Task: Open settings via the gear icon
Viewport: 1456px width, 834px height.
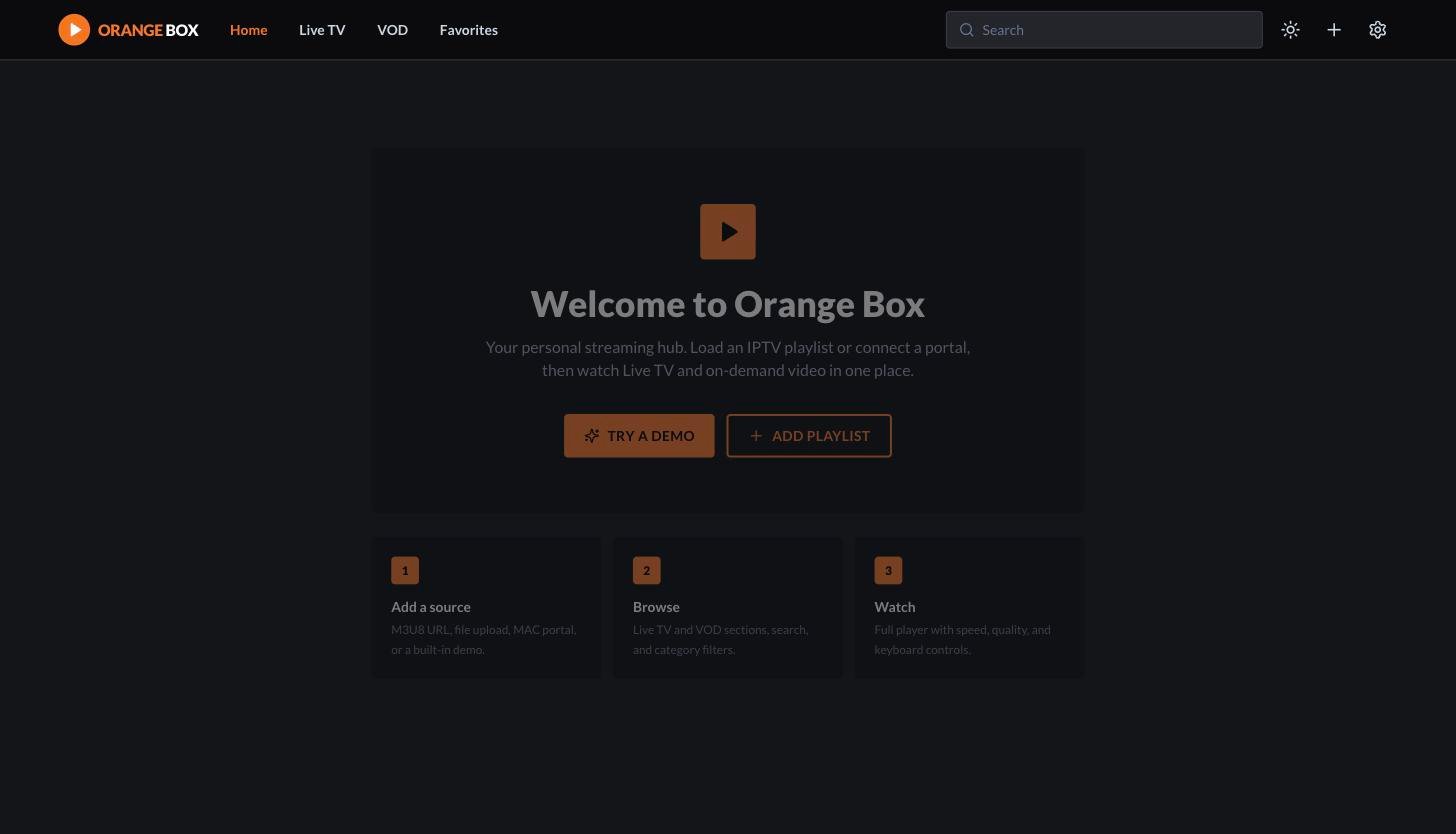Action: pos(1378,30)
